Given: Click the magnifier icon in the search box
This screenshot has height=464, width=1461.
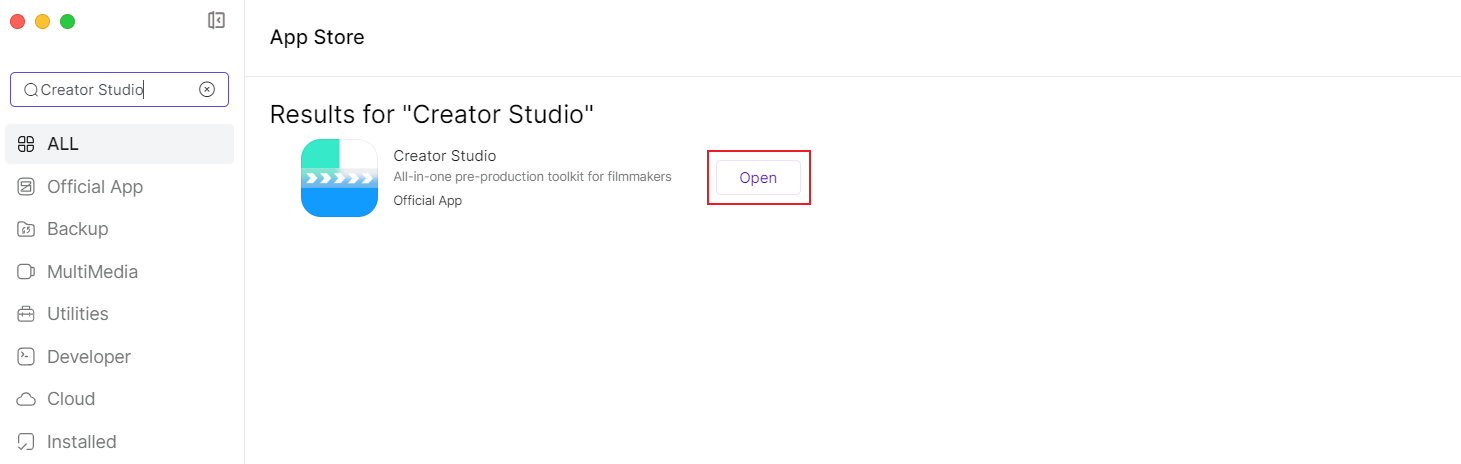Looking at the screenshot, I should pos(30,90).
